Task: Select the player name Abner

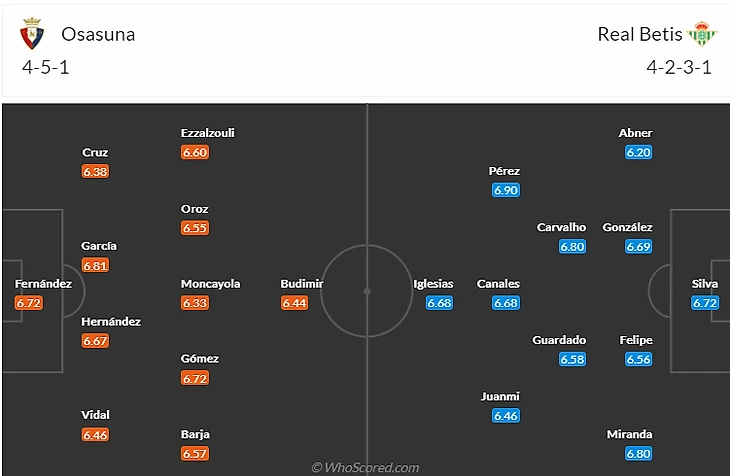Action: [636, 133]
